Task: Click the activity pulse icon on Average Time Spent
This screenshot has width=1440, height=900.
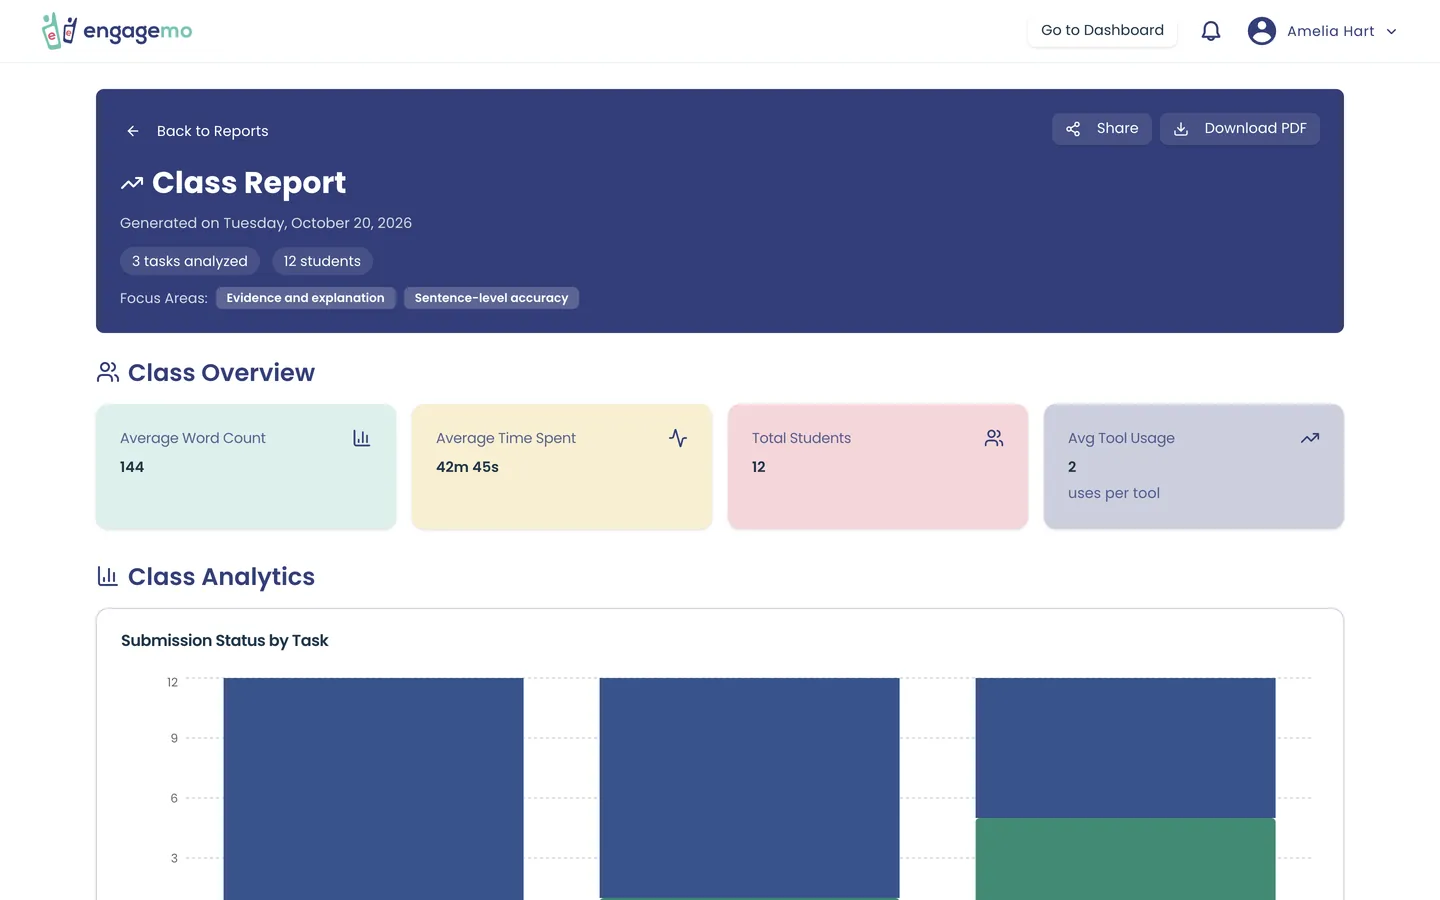Action: coord(678,438)
